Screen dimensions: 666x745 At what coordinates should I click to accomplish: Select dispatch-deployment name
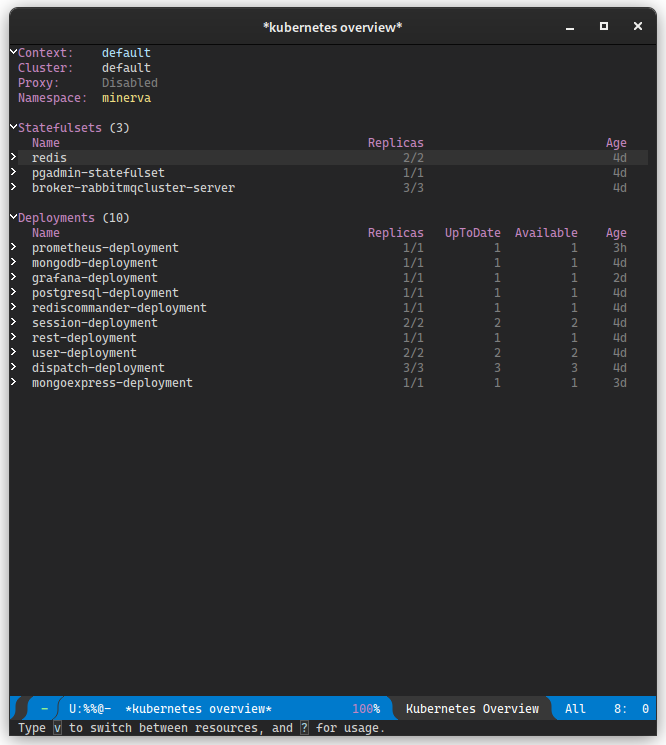98,368
